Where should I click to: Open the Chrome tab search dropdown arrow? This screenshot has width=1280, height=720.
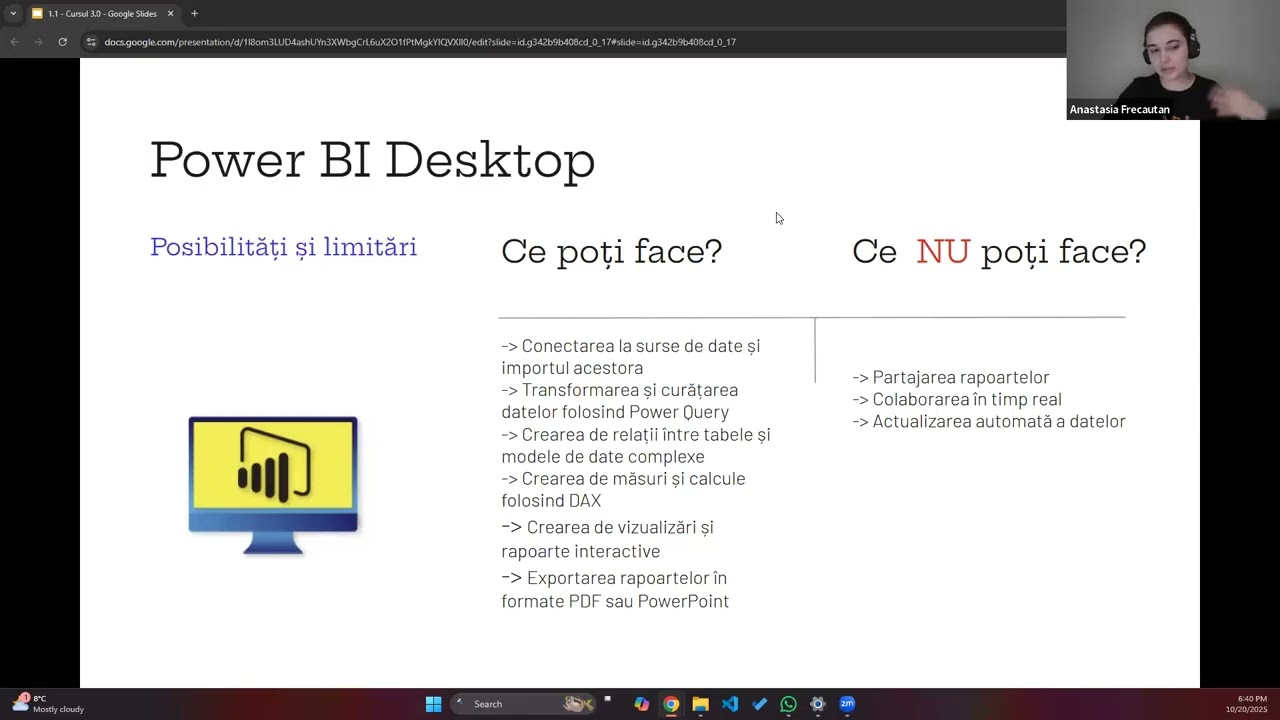pyautogui.click(x=13, y=13)
